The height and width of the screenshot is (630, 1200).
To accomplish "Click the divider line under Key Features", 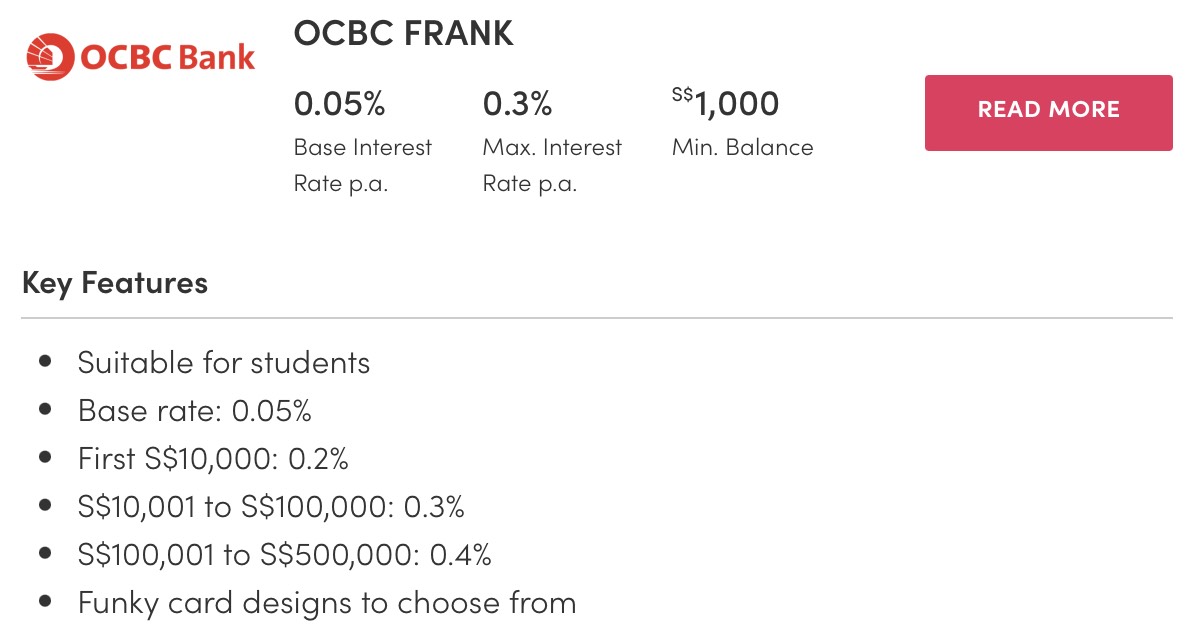I will pos(596,318).
